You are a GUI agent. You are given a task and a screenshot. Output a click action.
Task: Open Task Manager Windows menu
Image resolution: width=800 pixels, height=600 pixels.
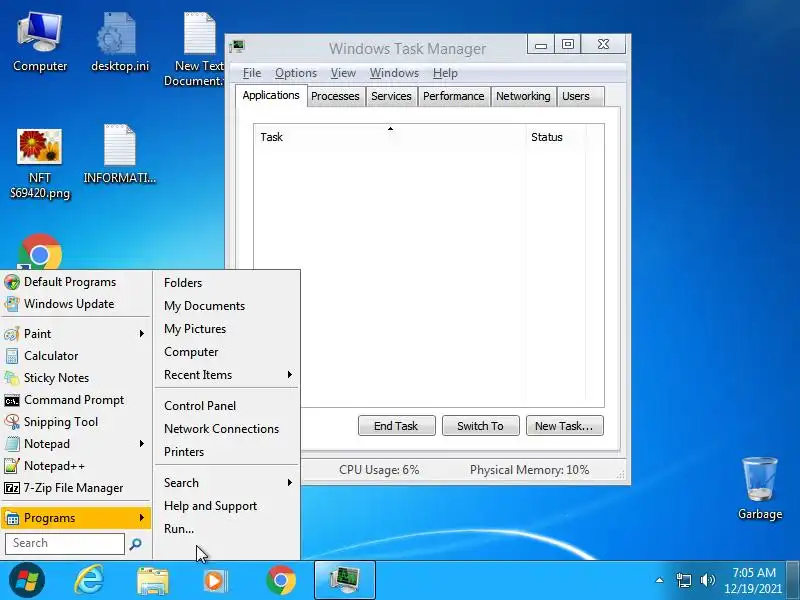[394, 73]
